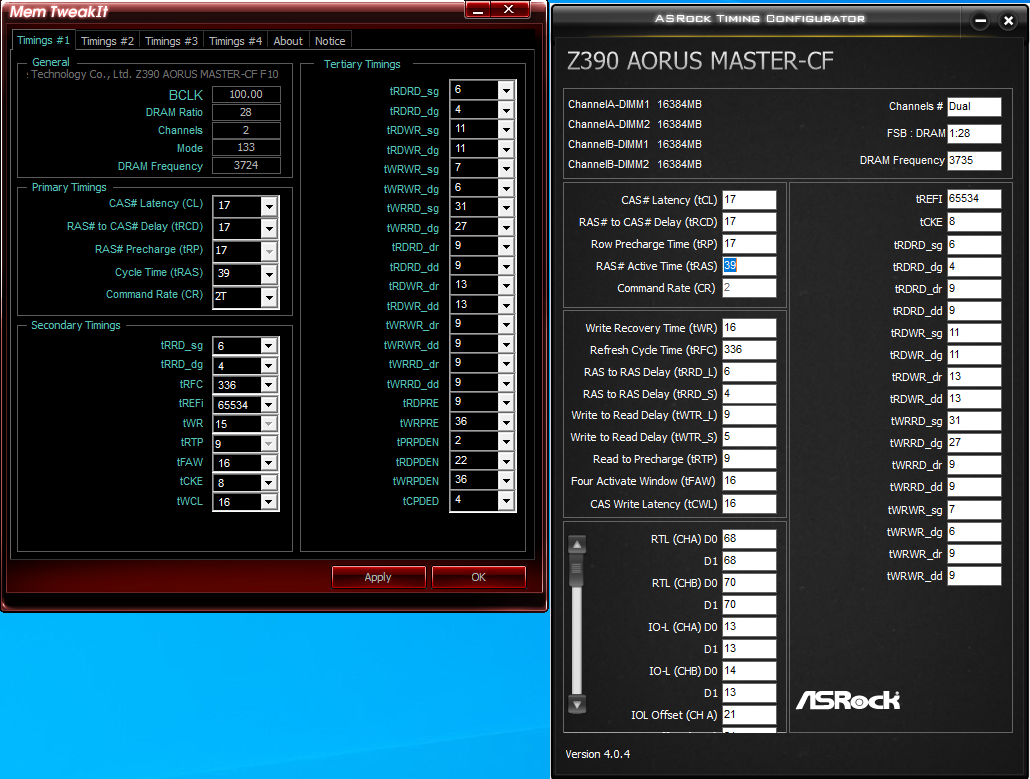Open the Timings #4 tab
This screenshot has height=779, width=1030.
coord(235,41)
